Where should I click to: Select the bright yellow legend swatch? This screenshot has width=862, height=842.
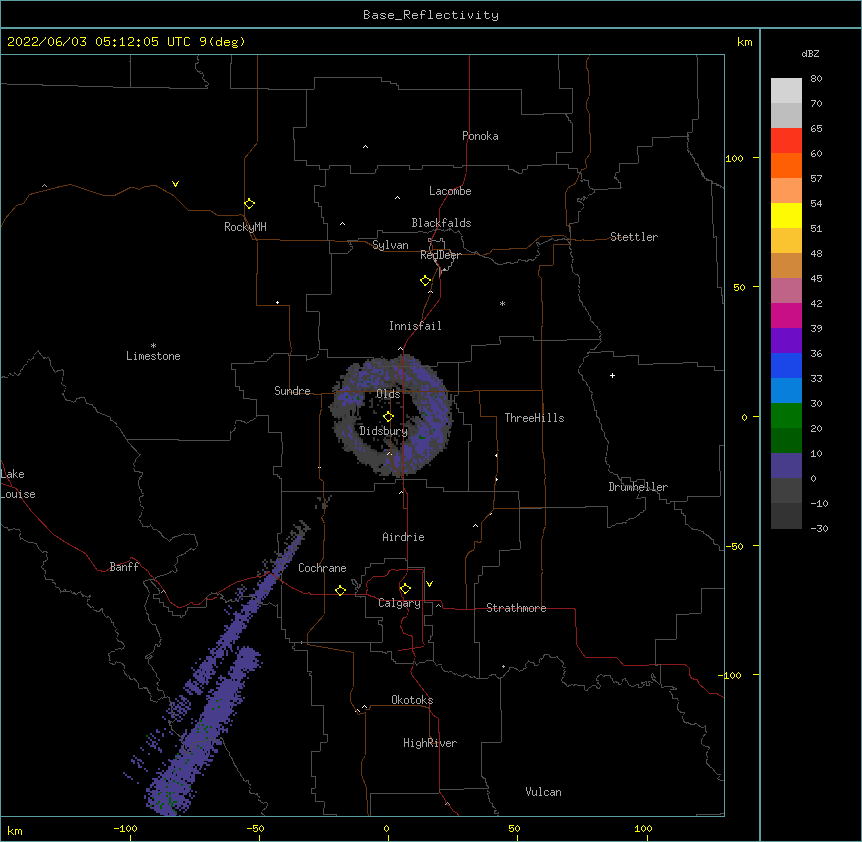pos(786,215)
